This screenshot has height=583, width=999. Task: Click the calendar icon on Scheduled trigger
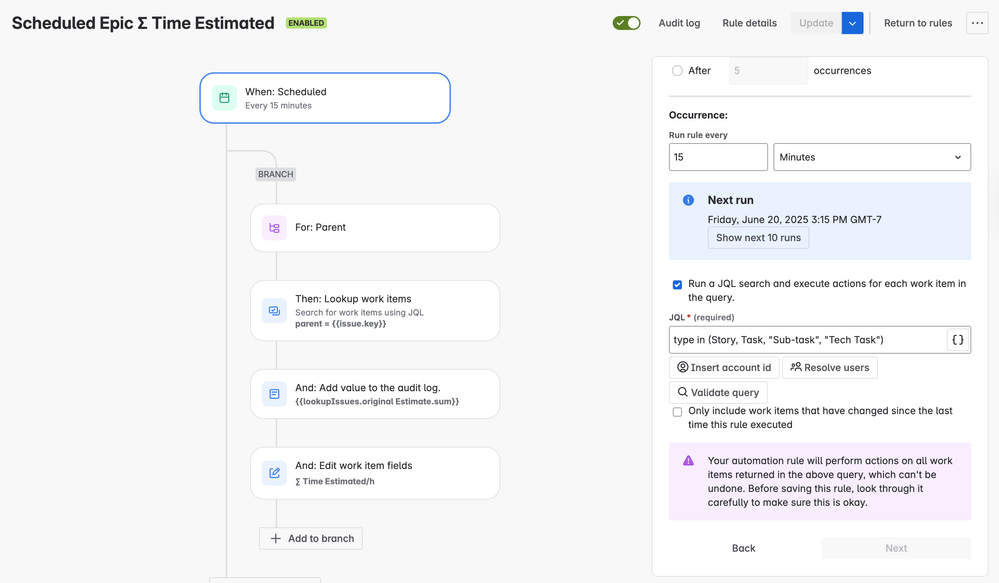(x=224, y=97)
